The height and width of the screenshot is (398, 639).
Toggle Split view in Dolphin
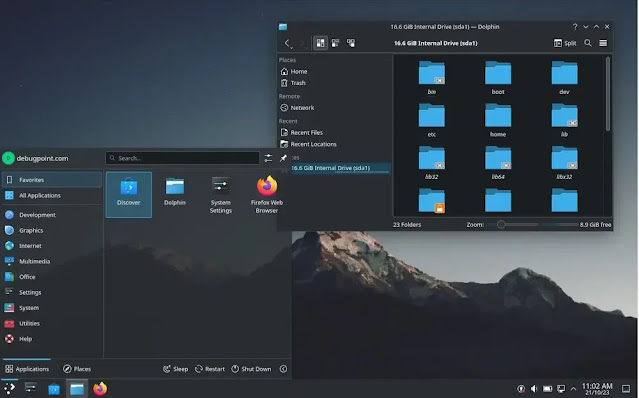(x=565, y=43)
